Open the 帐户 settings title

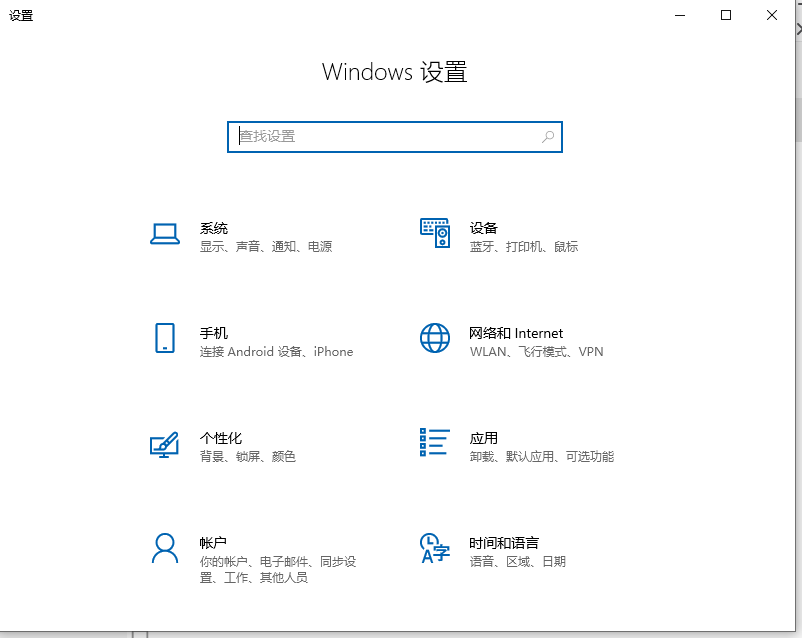(213, 543)
